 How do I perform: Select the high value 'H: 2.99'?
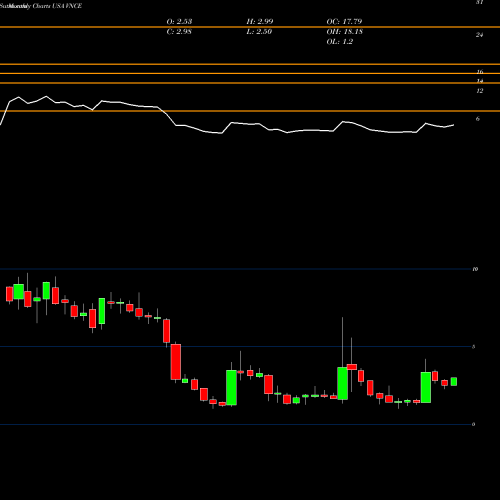tap(260, 21)
